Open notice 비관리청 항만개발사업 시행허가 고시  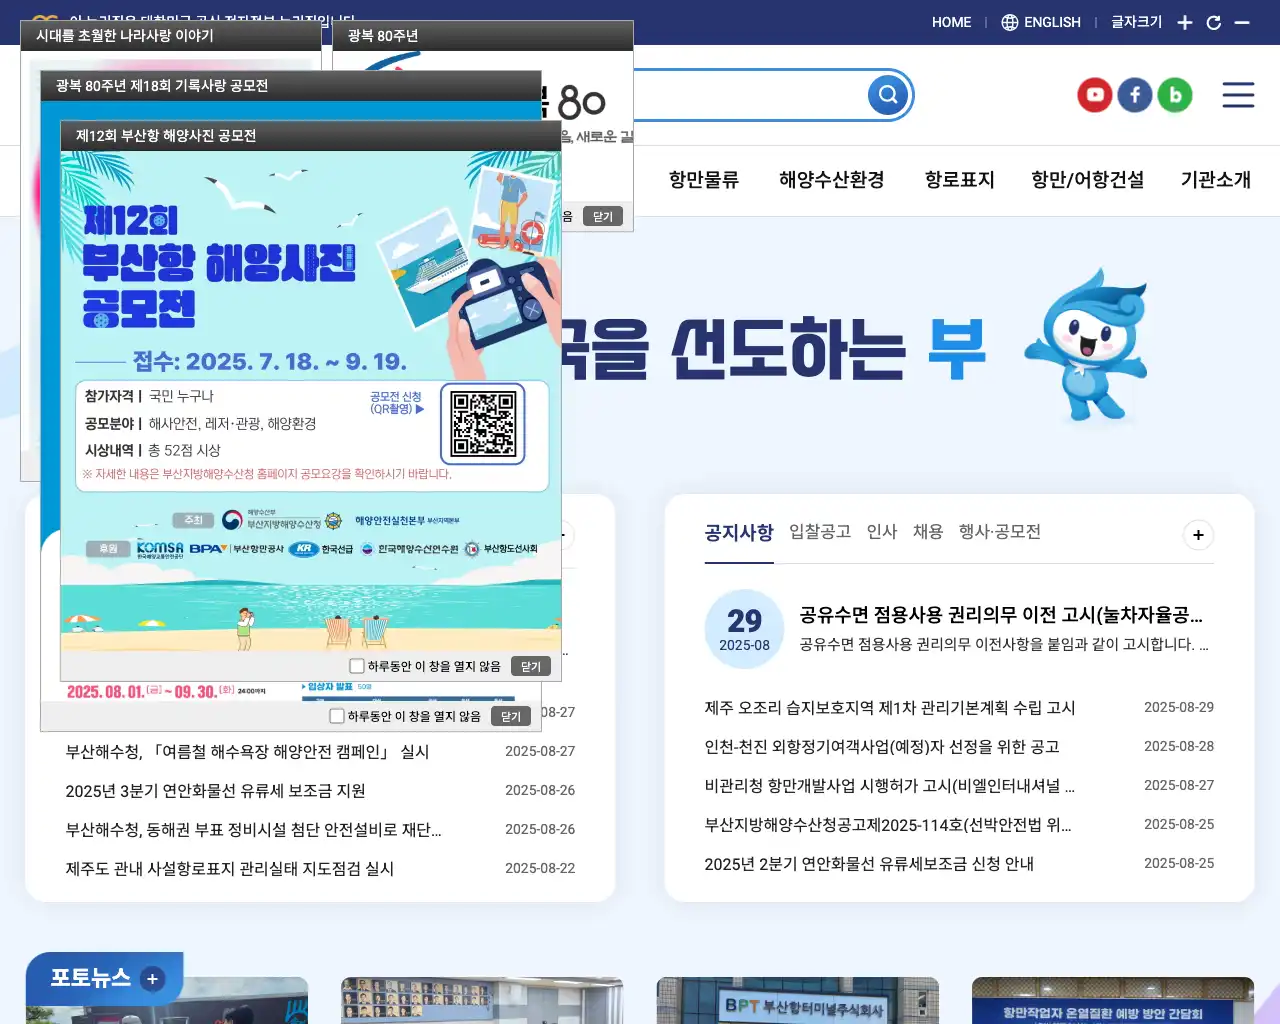point(890,786)
